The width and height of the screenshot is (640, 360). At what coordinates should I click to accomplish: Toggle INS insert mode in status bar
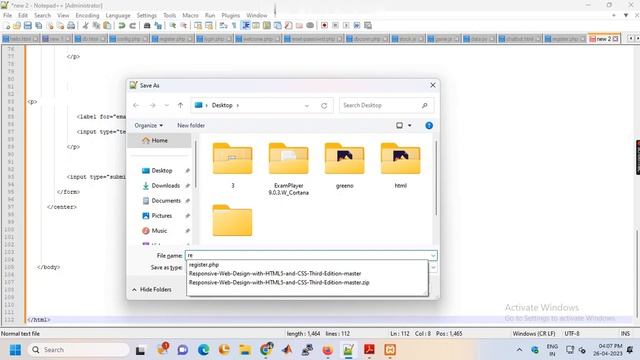pyautogui.click(x=625, y=333)
